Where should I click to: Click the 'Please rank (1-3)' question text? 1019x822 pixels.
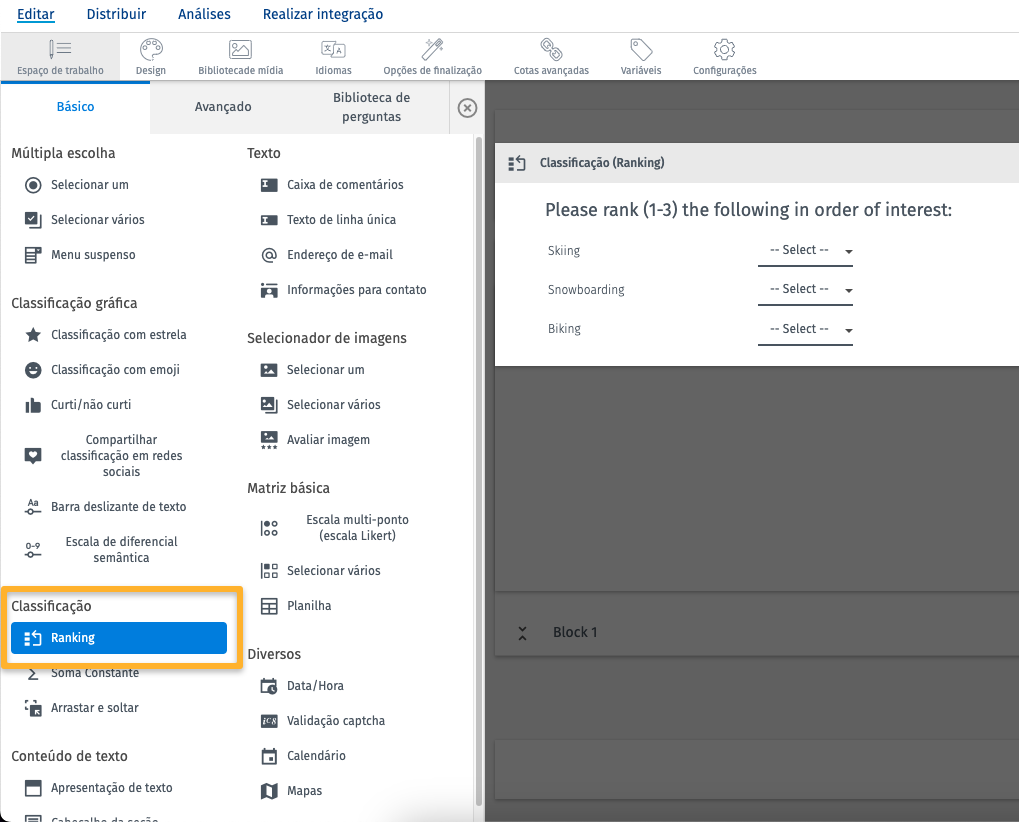(748, 210)
